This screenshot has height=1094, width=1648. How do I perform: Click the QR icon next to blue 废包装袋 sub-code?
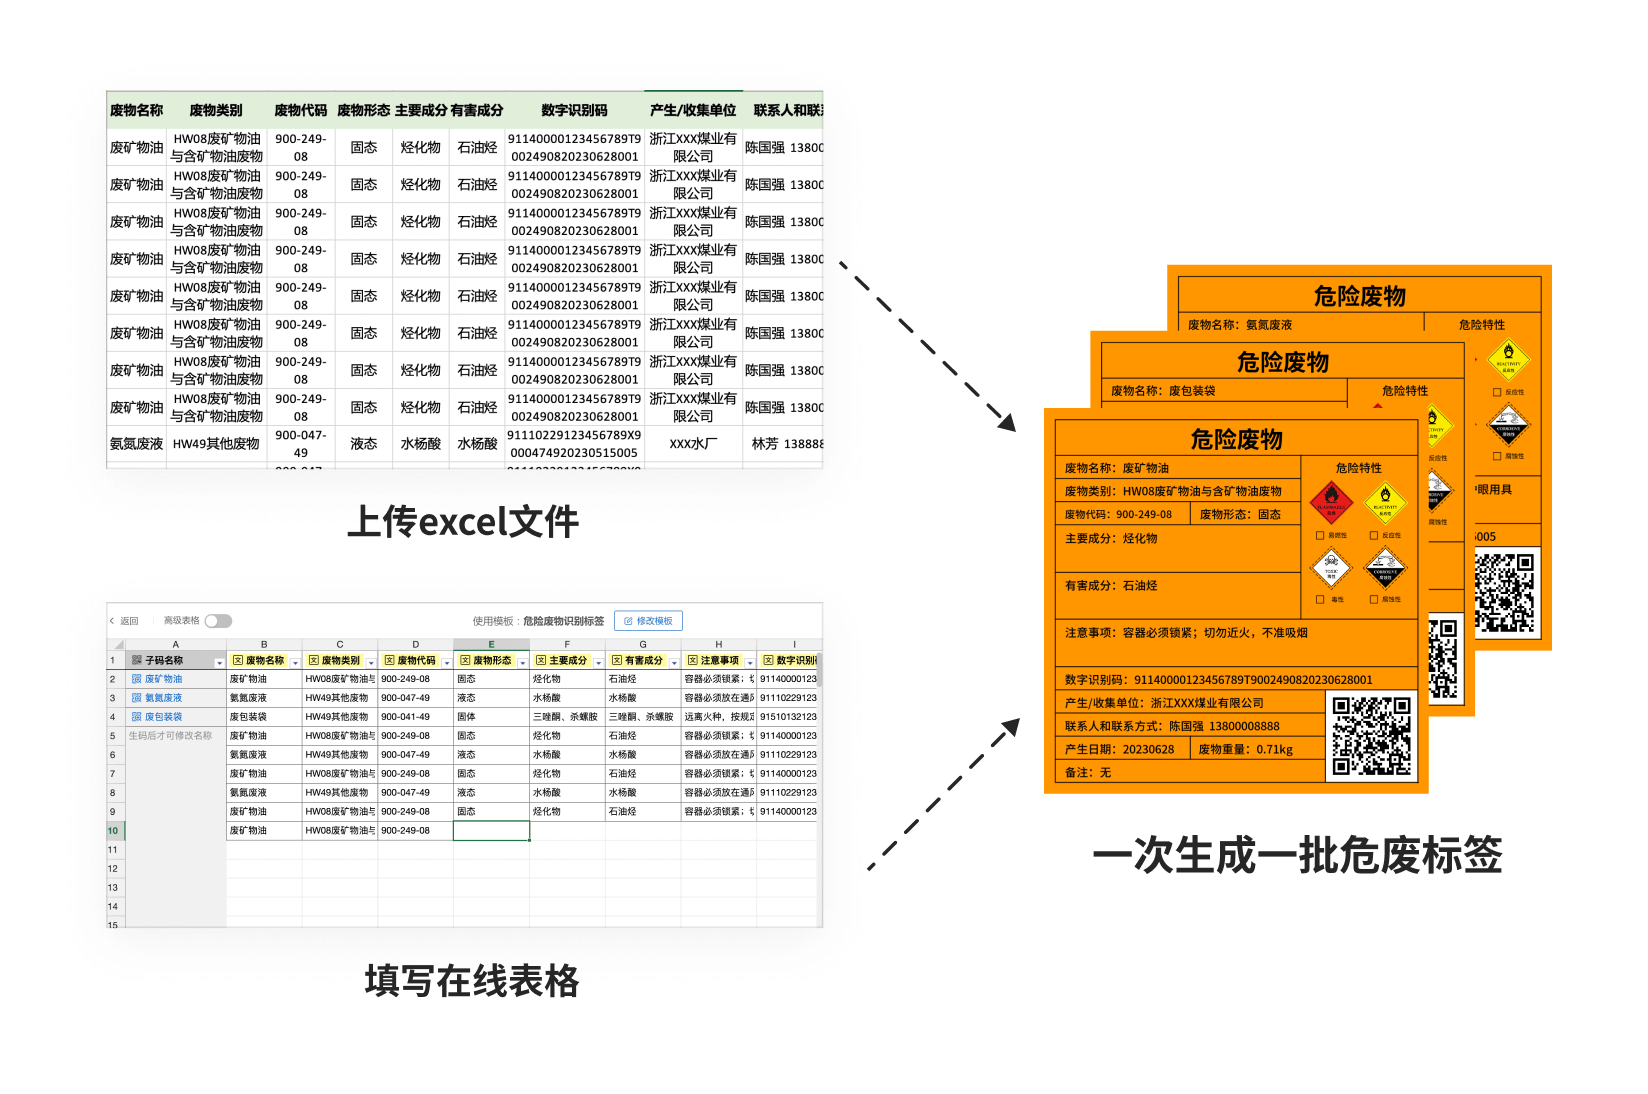click(x=137, y=717)
